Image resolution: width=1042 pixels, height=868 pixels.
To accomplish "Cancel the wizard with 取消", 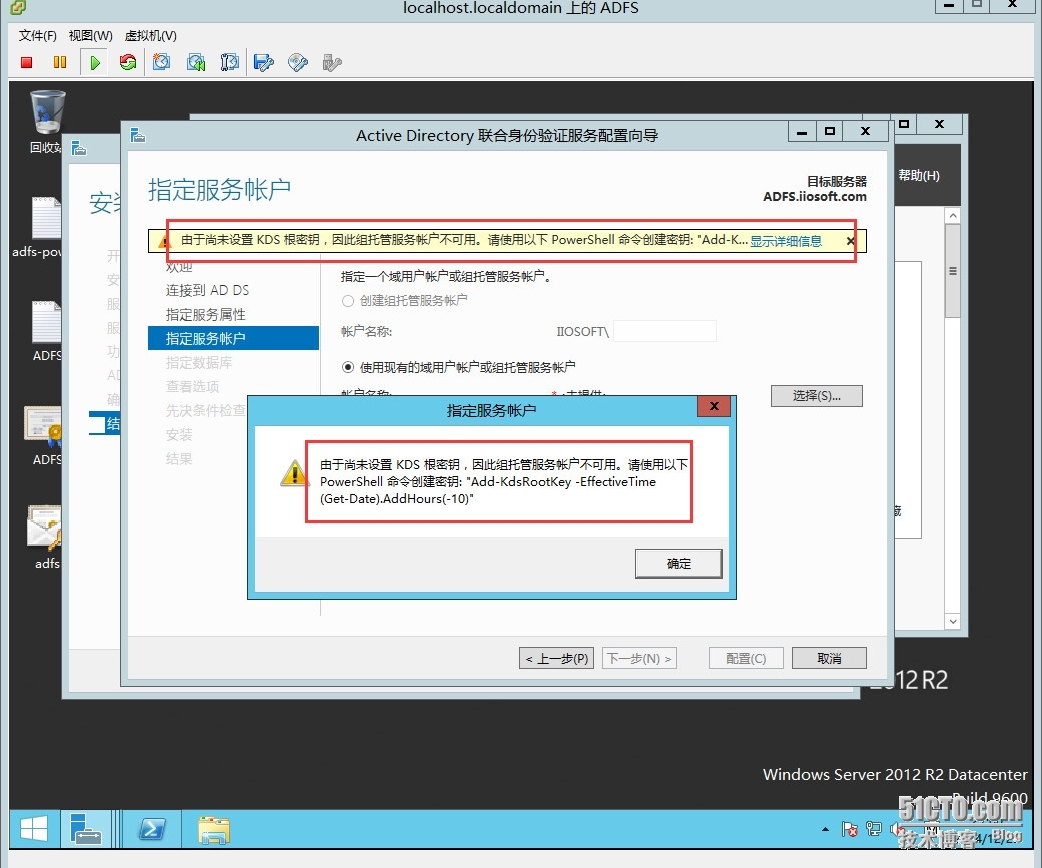I will pos(829,658).
